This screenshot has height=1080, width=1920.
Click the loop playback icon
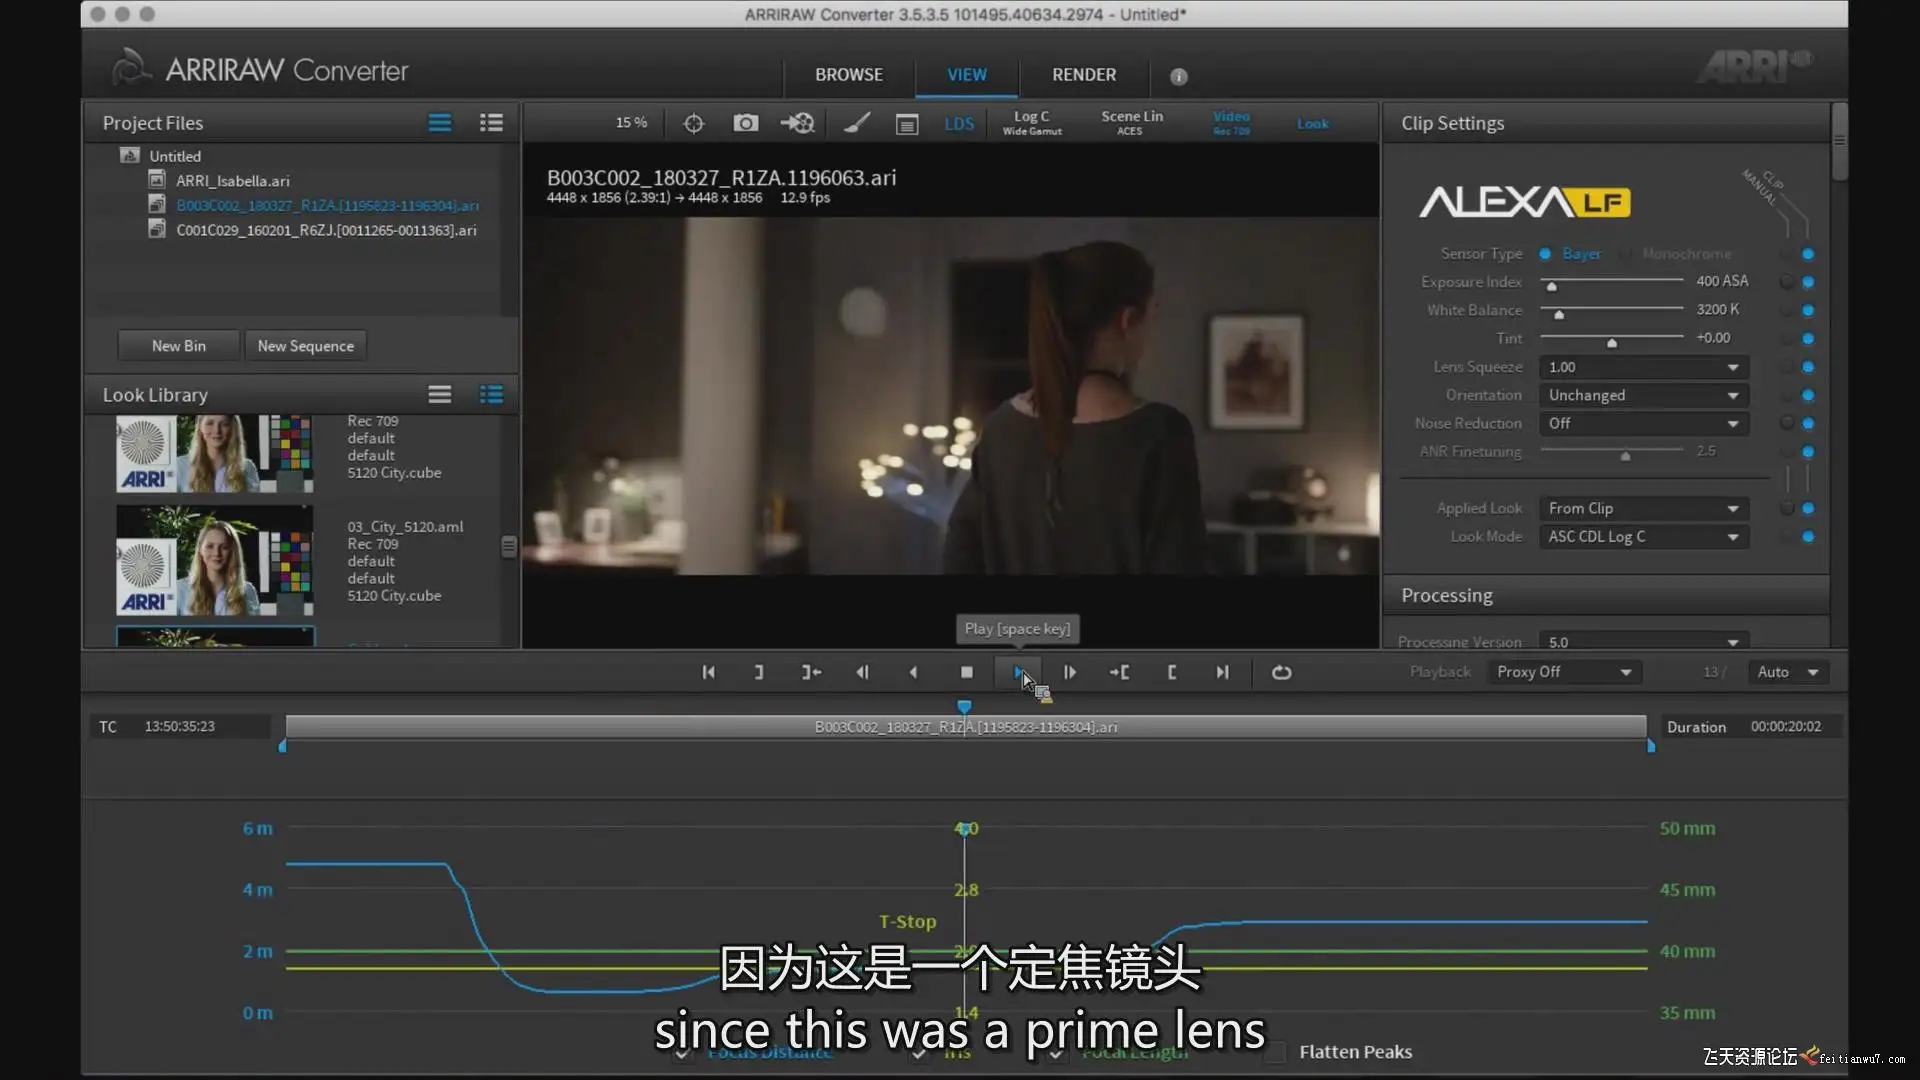[x=1281, y=673]
